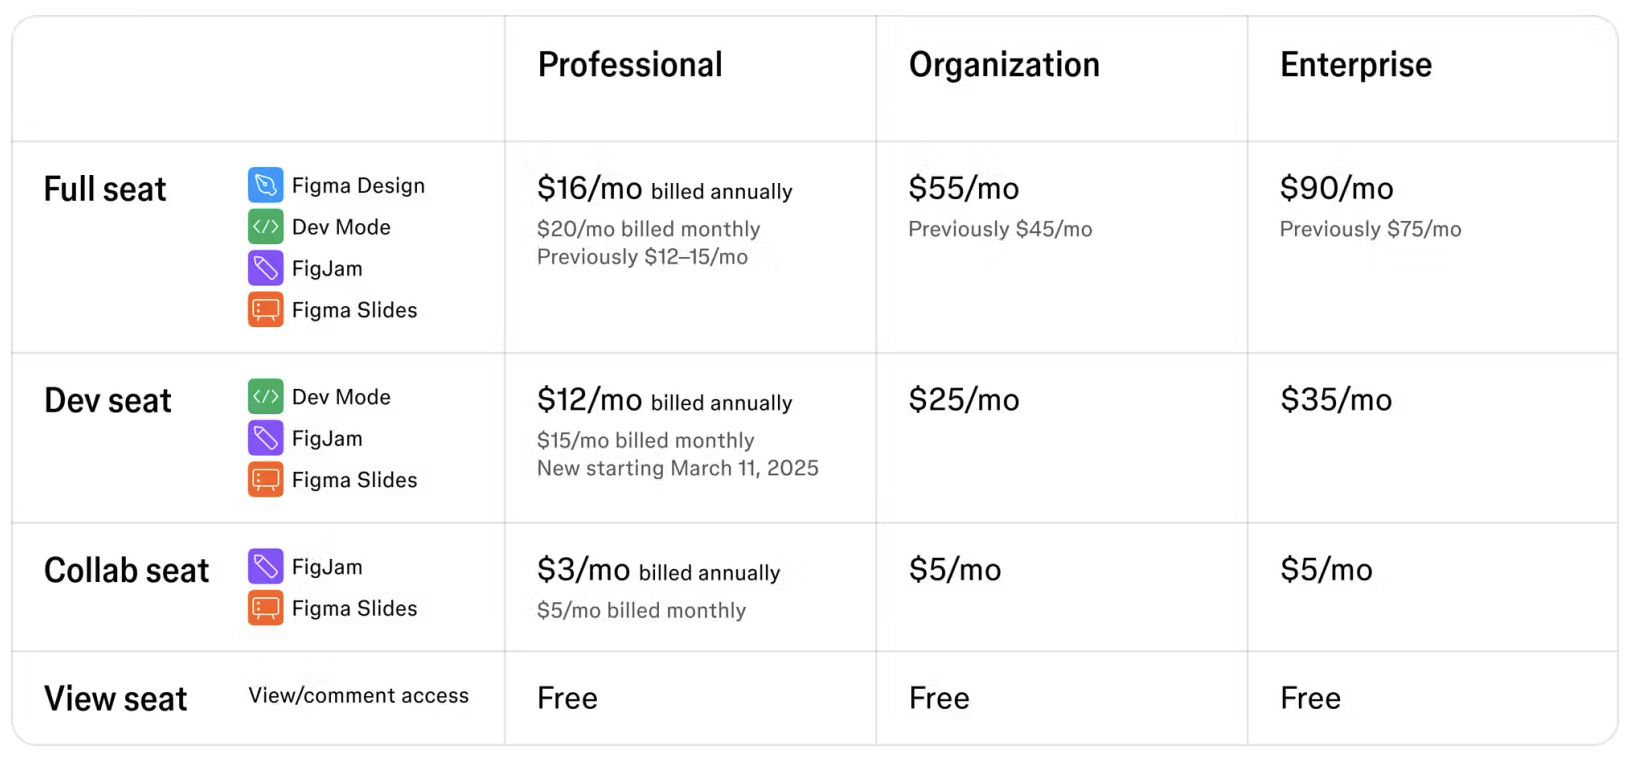1630x758 pixels.
Task: Click the Figma Design icon in Full seat
Action: click(x=265, y=185)
